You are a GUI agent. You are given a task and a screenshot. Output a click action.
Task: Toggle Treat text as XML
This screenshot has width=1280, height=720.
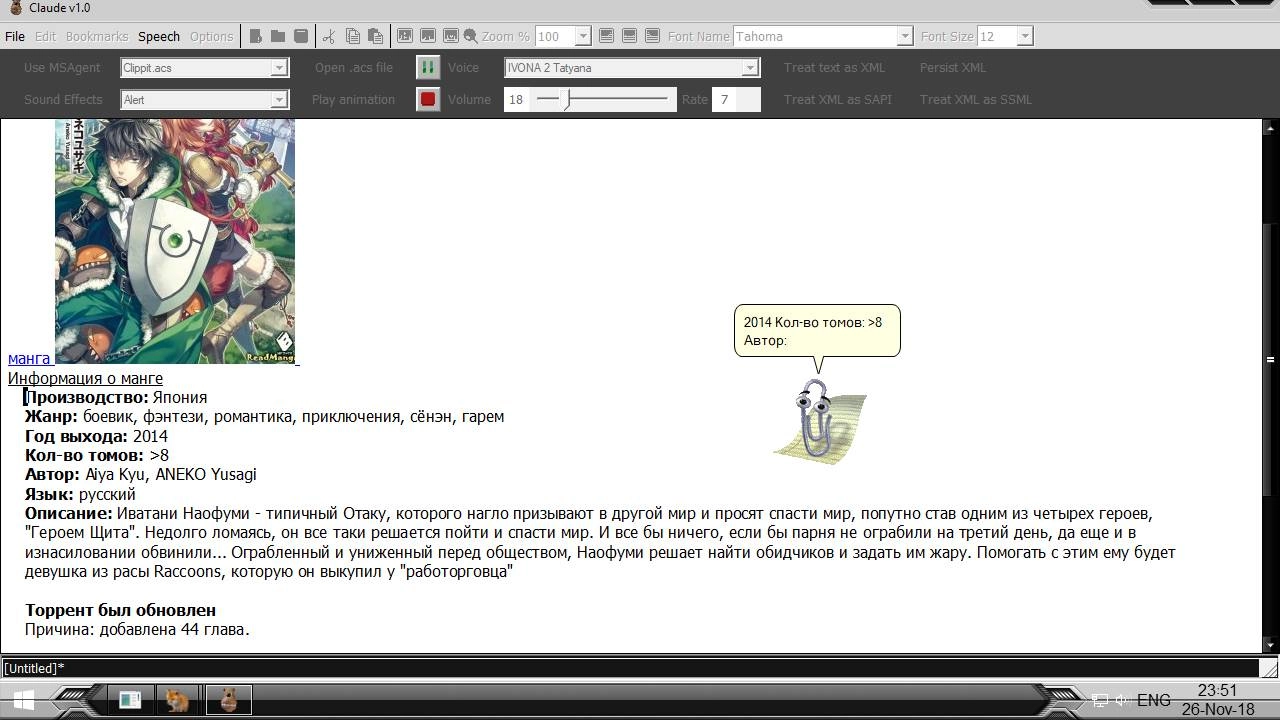click(x=834, y=67)
